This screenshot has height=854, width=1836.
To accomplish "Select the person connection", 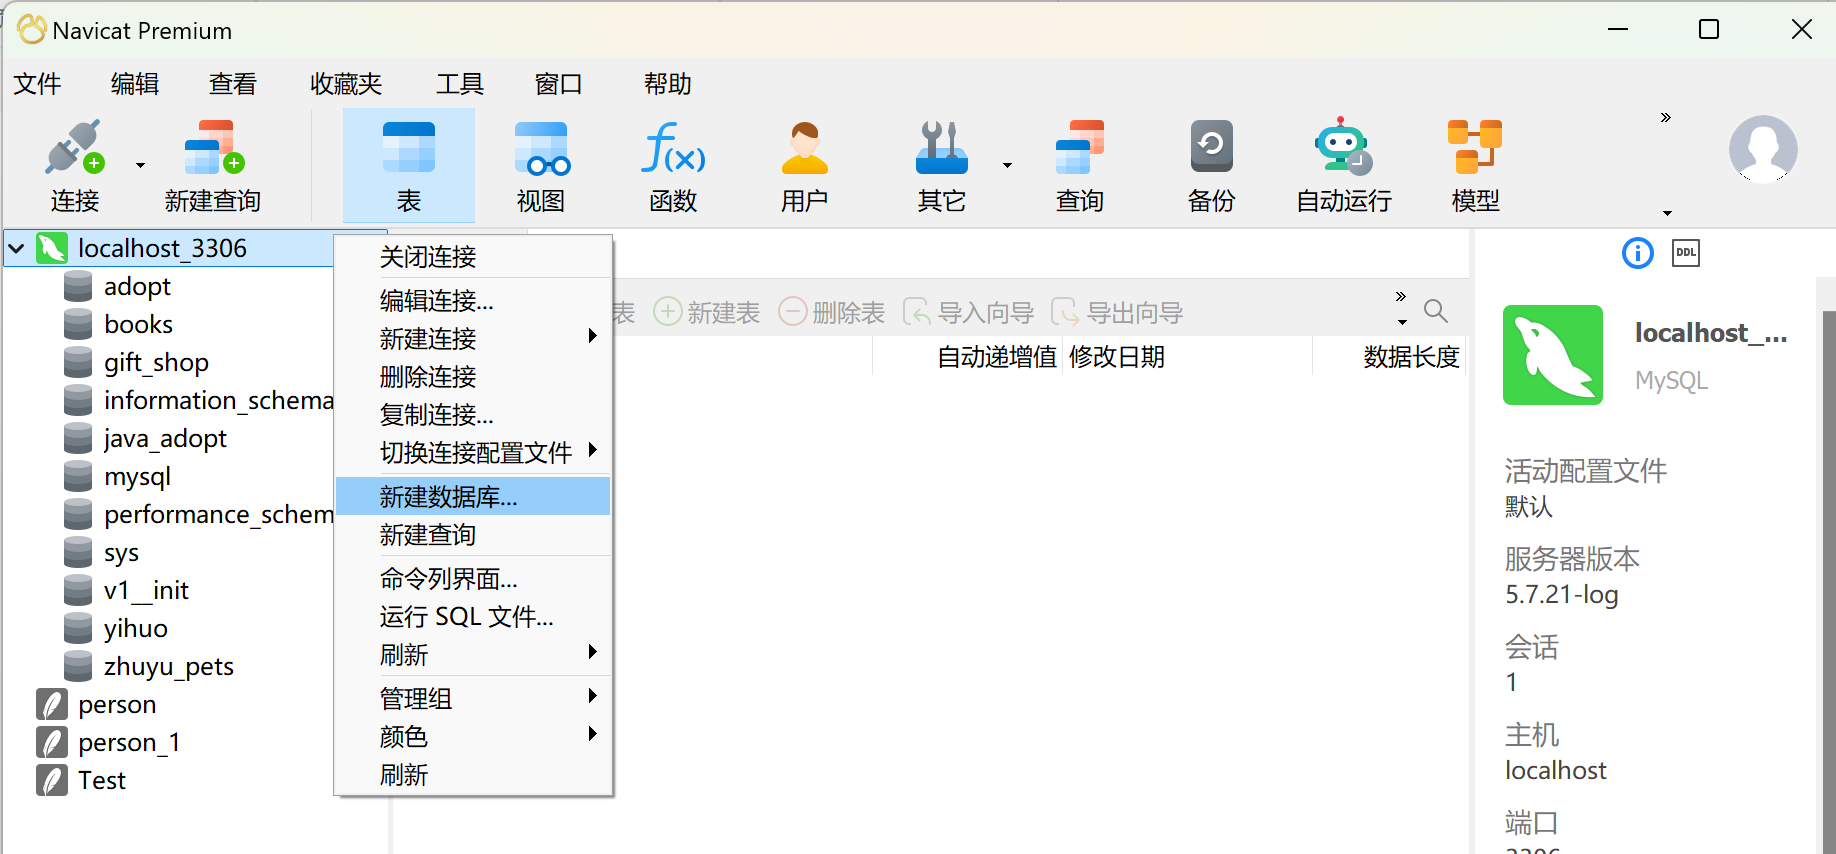I will 117,705.
